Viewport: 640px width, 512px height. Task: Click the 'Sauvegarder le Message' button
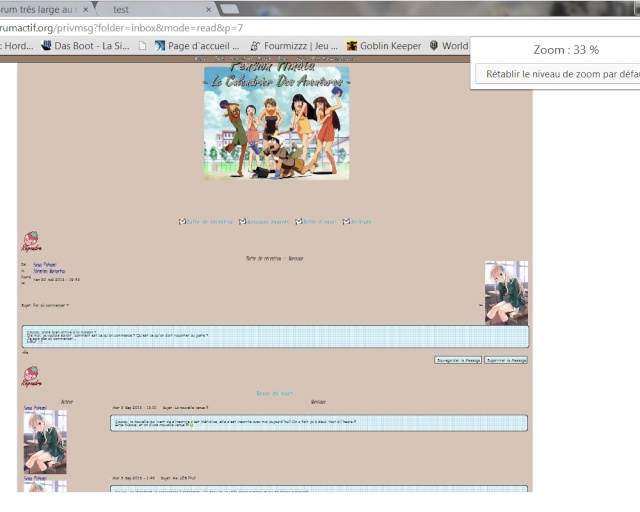(458, 360)
